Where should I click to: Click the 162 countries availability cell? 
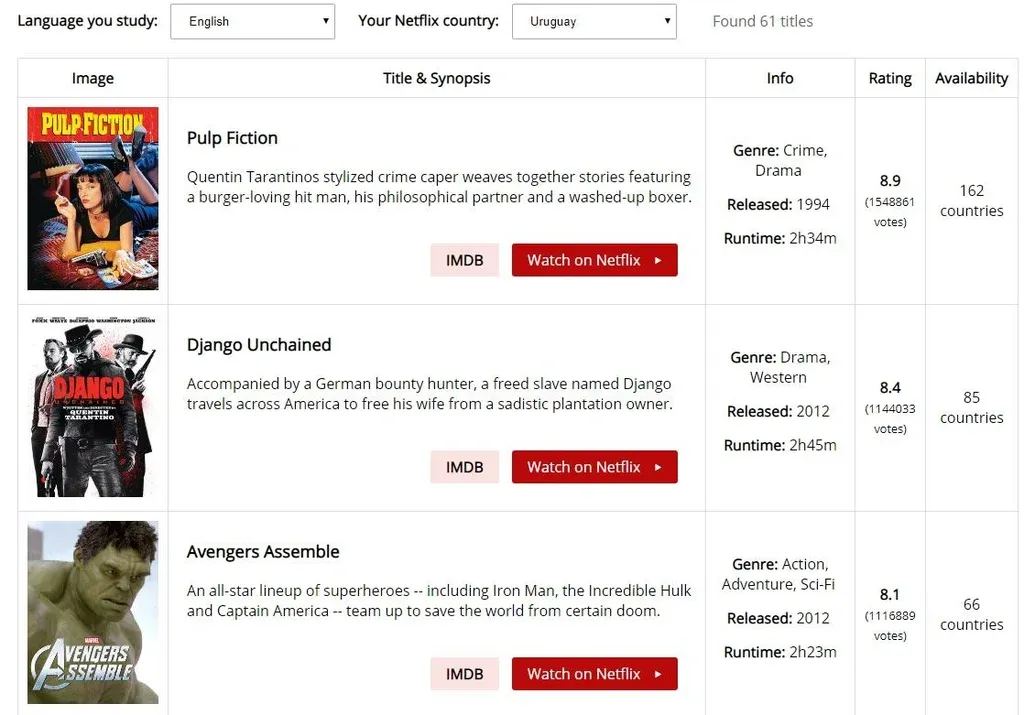972,200
